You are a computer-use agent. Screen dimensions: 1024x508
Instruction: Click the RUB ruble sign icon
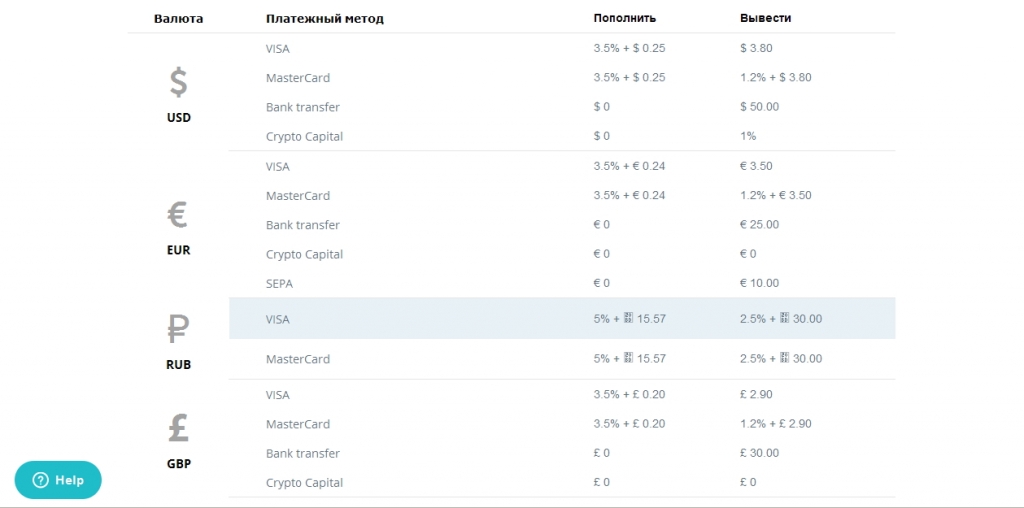178,329
